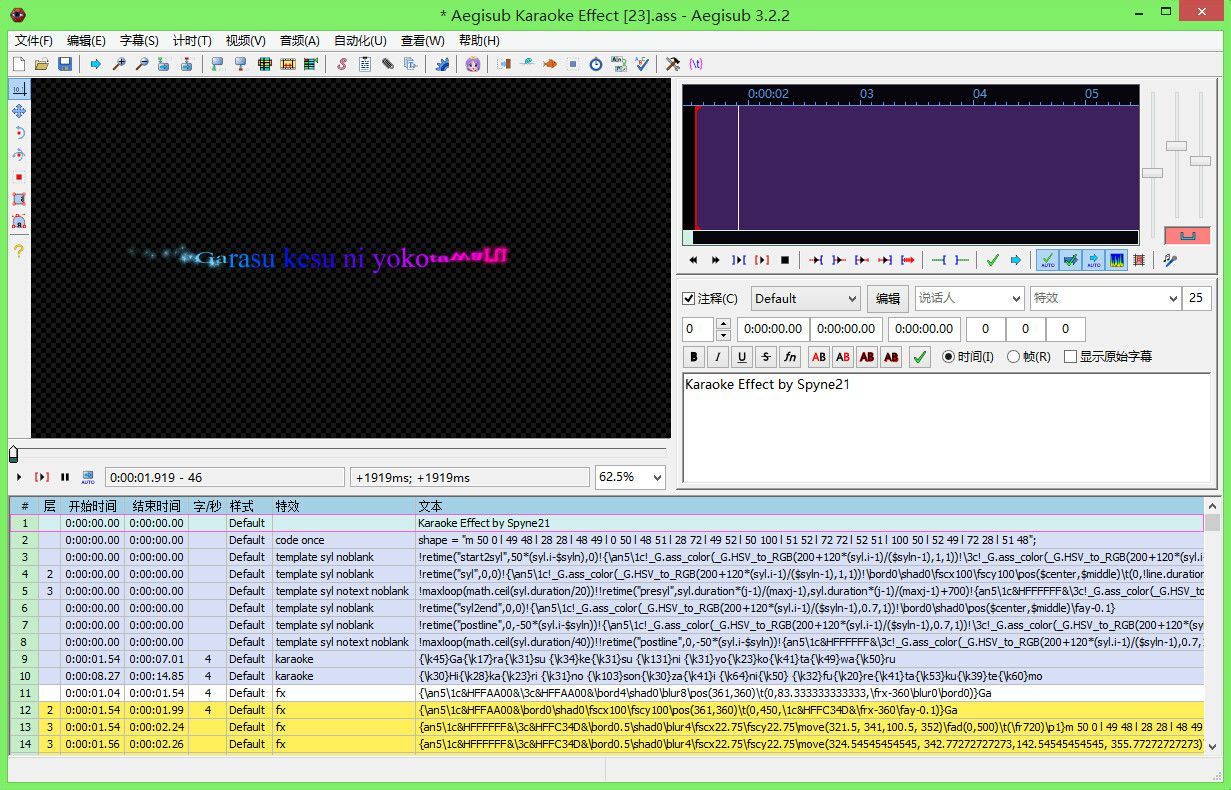Stop audio playback with the square button

point(785,260)
